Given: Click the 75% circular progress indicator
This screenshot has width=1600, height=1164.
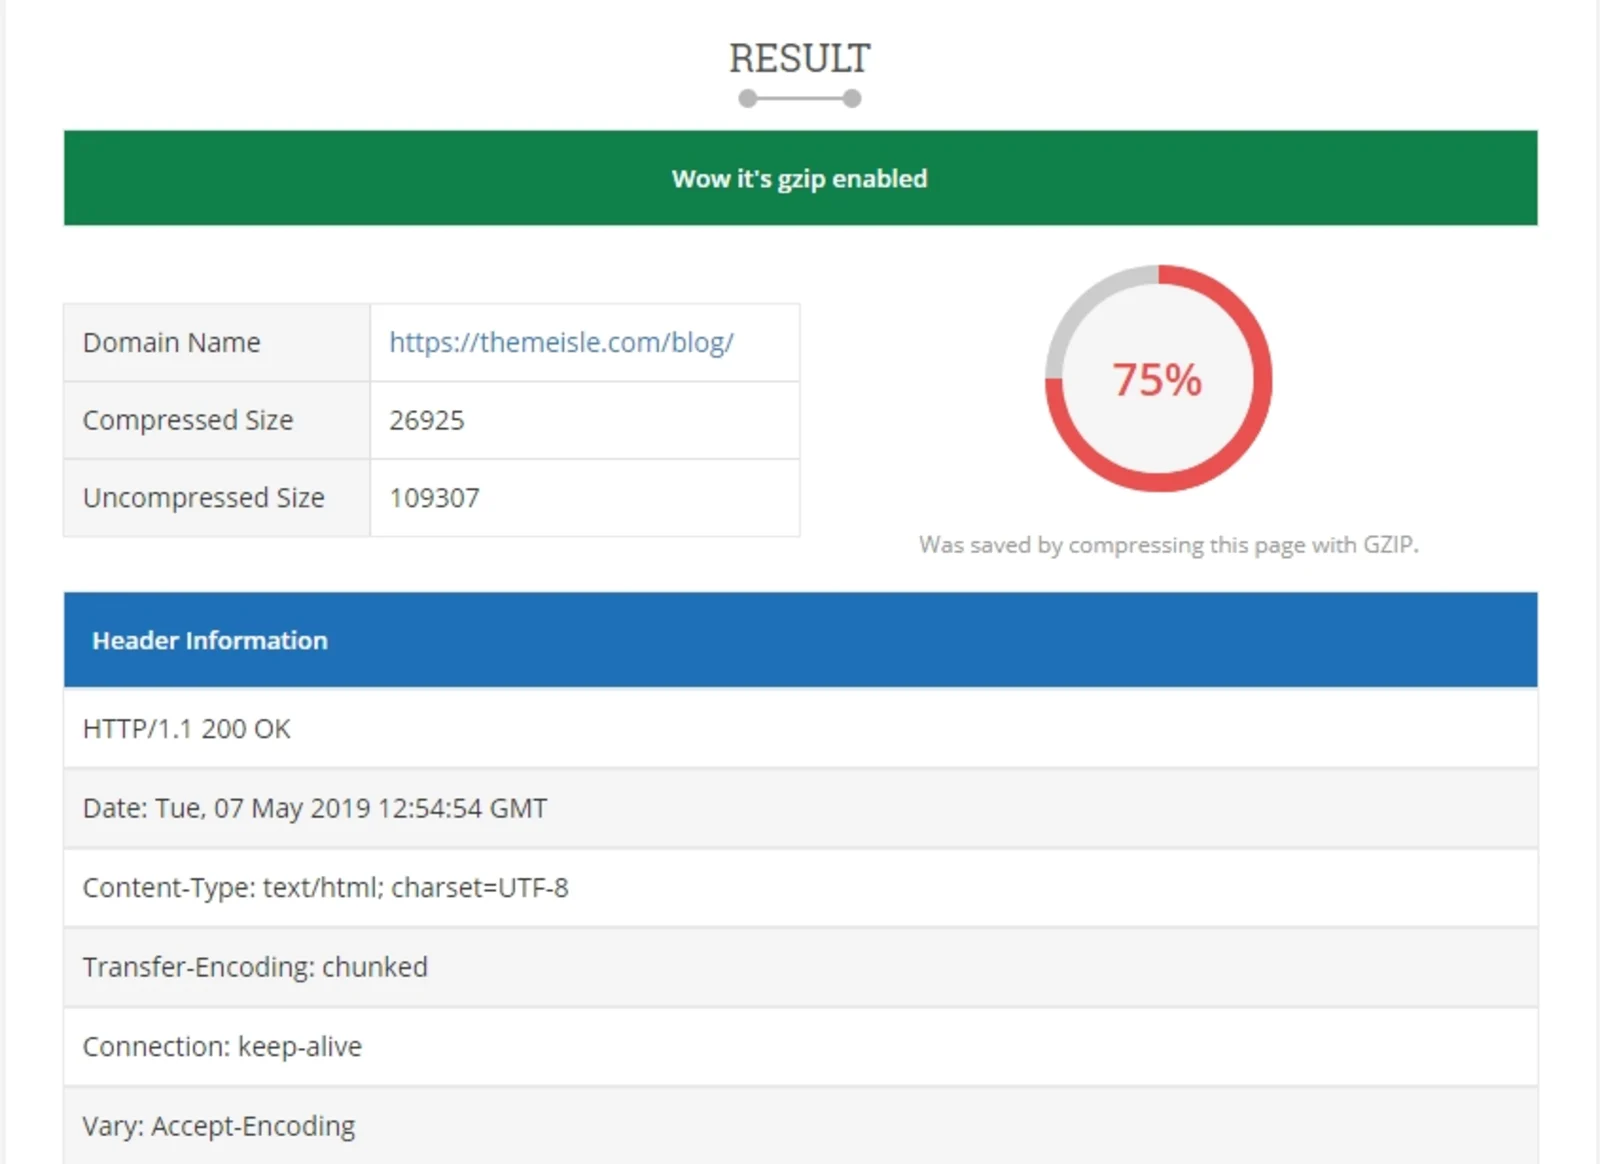Looking at the screenshot, I should (x=1157, y=380).
